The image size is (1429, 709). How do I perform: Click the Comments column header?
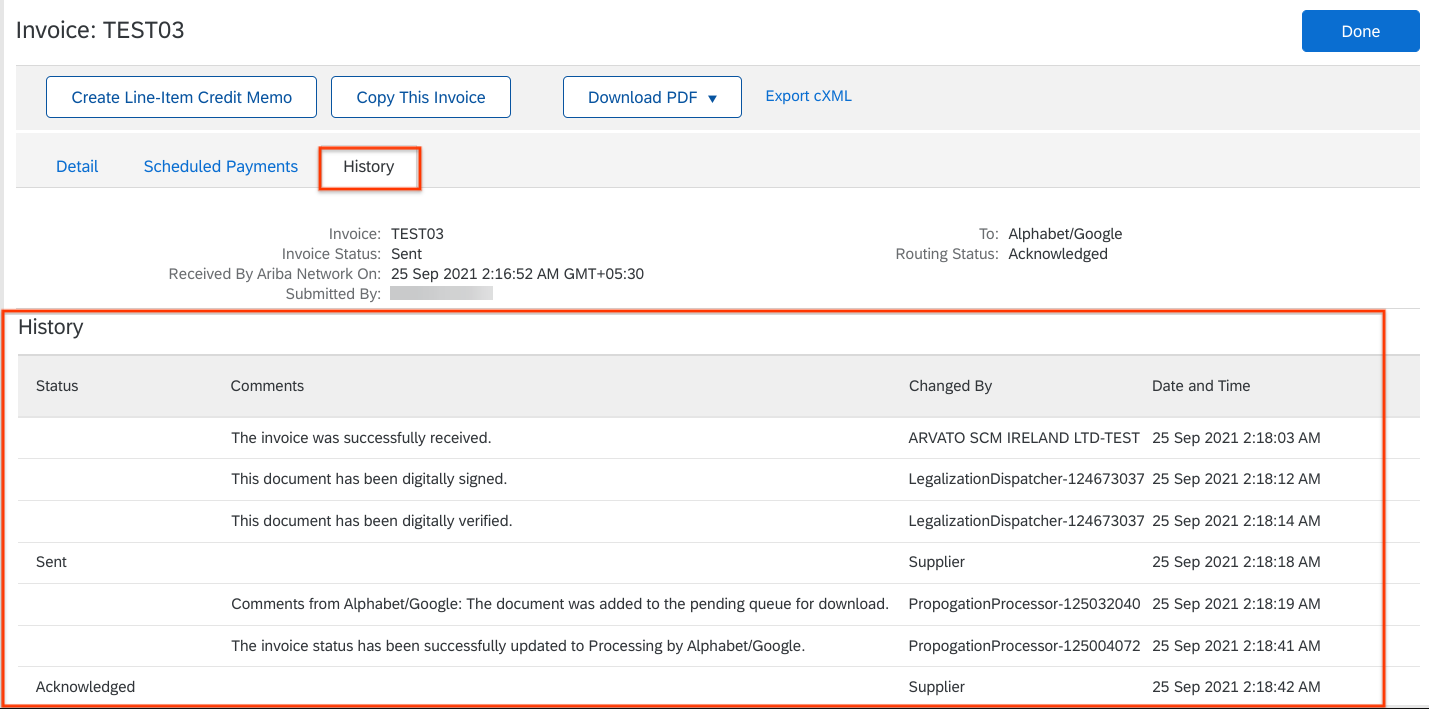[x=267, y=386]
